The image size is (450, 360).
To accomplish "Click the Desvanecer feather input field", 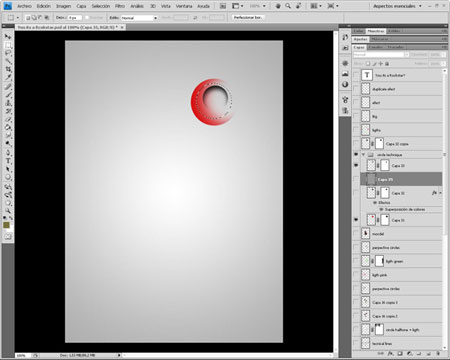I will point(75,18).
